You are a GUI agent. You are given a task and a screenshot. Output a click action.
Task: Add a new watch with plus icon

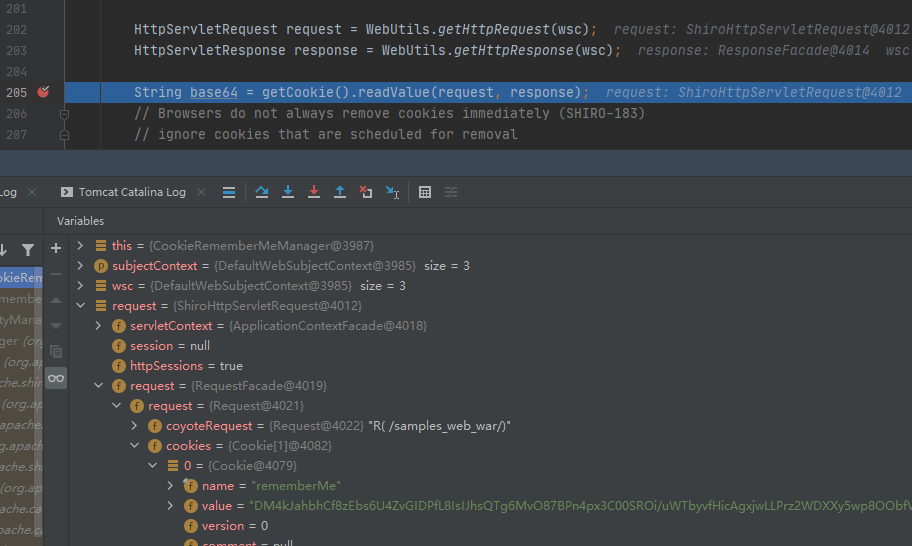(x=56, y=247)
